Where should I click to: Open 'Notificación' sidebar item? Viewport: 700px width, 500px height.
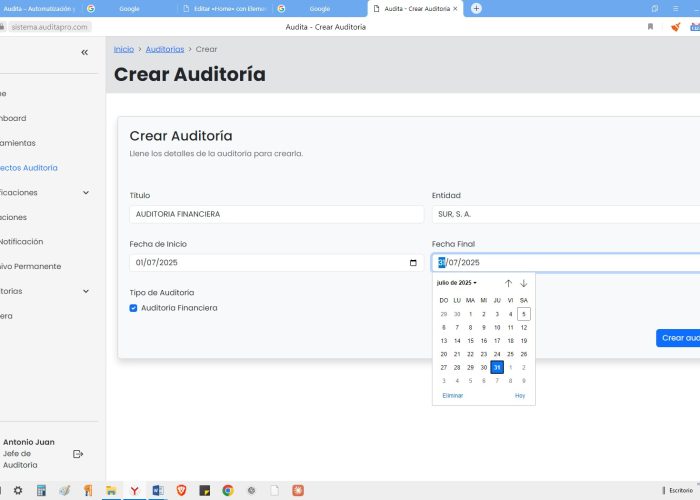21,242
